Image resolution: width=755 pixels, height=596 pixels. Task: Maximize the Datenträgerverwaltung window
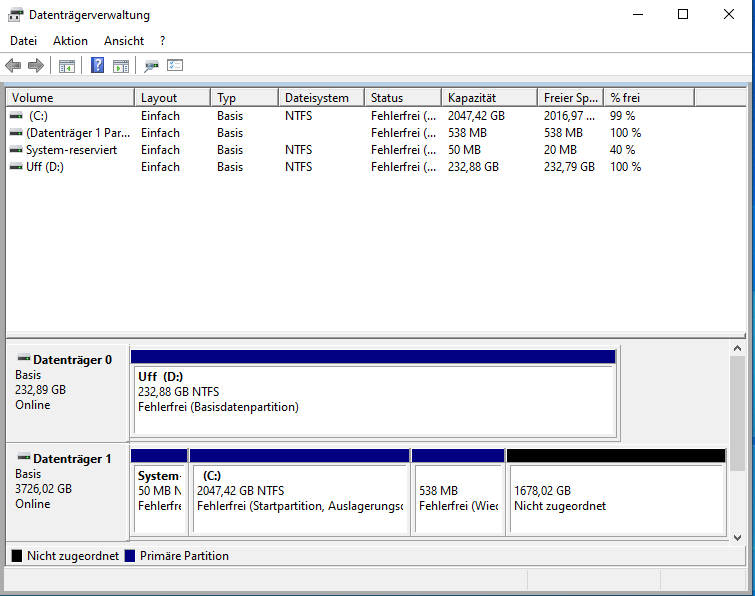click(683, 14)
